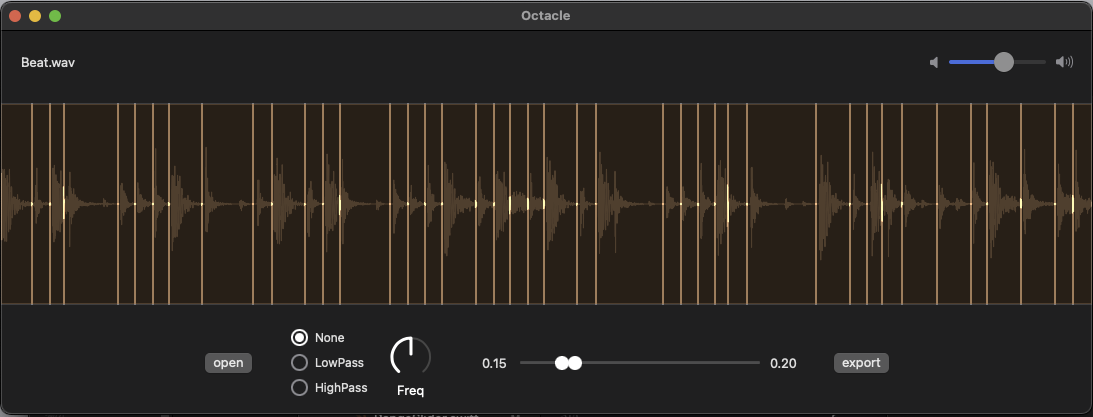This screenshot has width=1093, height=417.
Task: Click the volume slider knob
Action: pos(1004,62)
